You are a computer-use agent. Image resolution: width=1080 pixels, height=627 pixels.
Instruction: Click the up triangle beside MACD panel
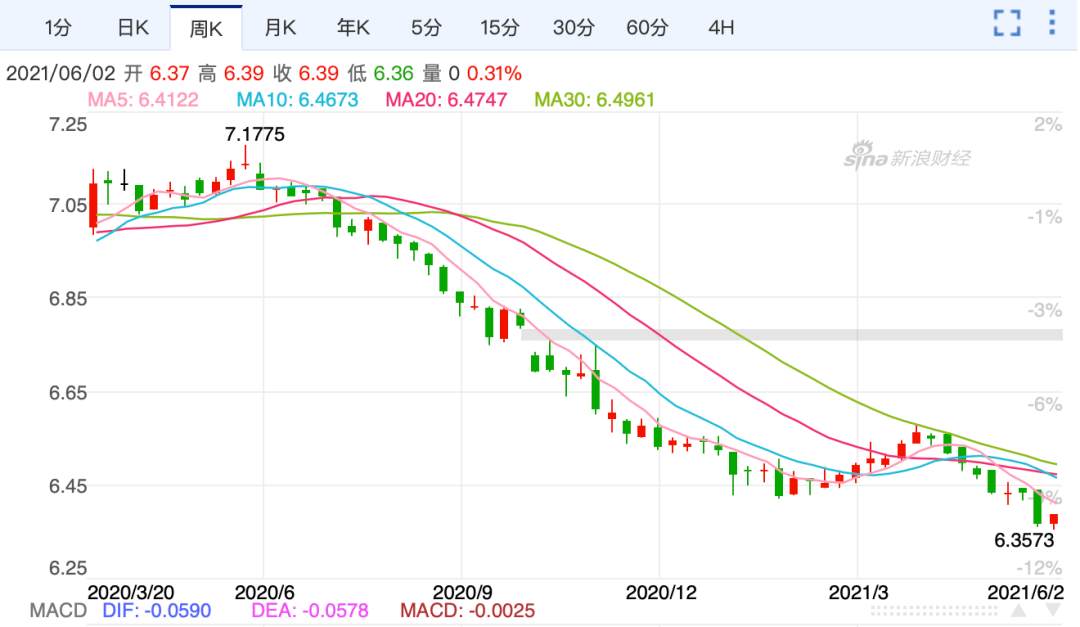[1021, 610]
